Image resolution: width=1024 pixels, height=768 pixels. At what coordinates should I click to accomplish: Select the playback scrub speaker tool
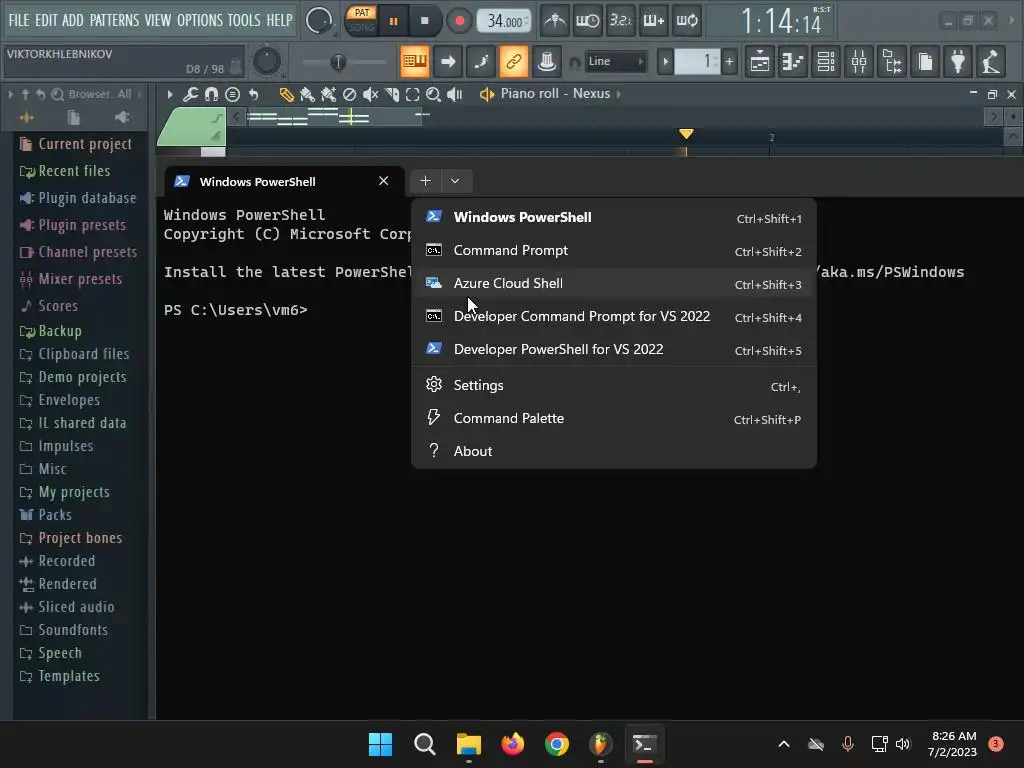click(455, 95)
